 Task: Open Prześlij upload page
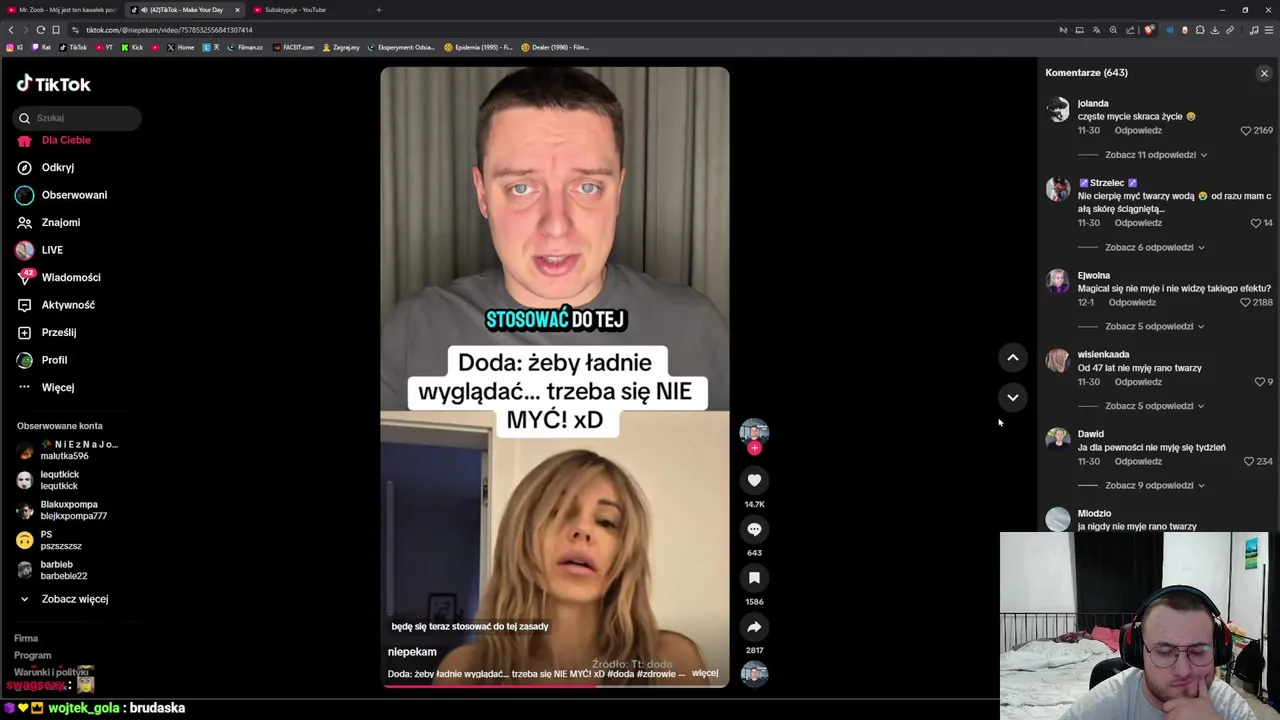pos(47,333)
